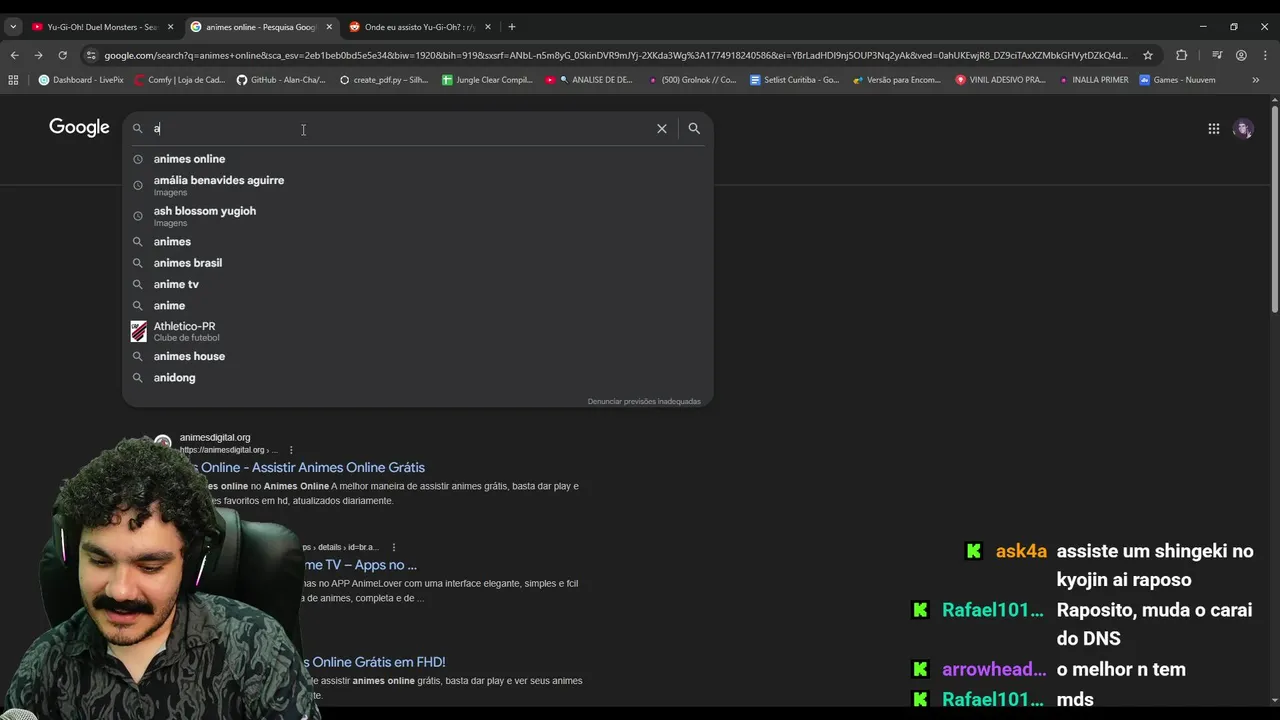Click 'Denunciar previsões inadequadas' link
Viewport: 1280px width, 720px height.
click(x=644, y=401)
